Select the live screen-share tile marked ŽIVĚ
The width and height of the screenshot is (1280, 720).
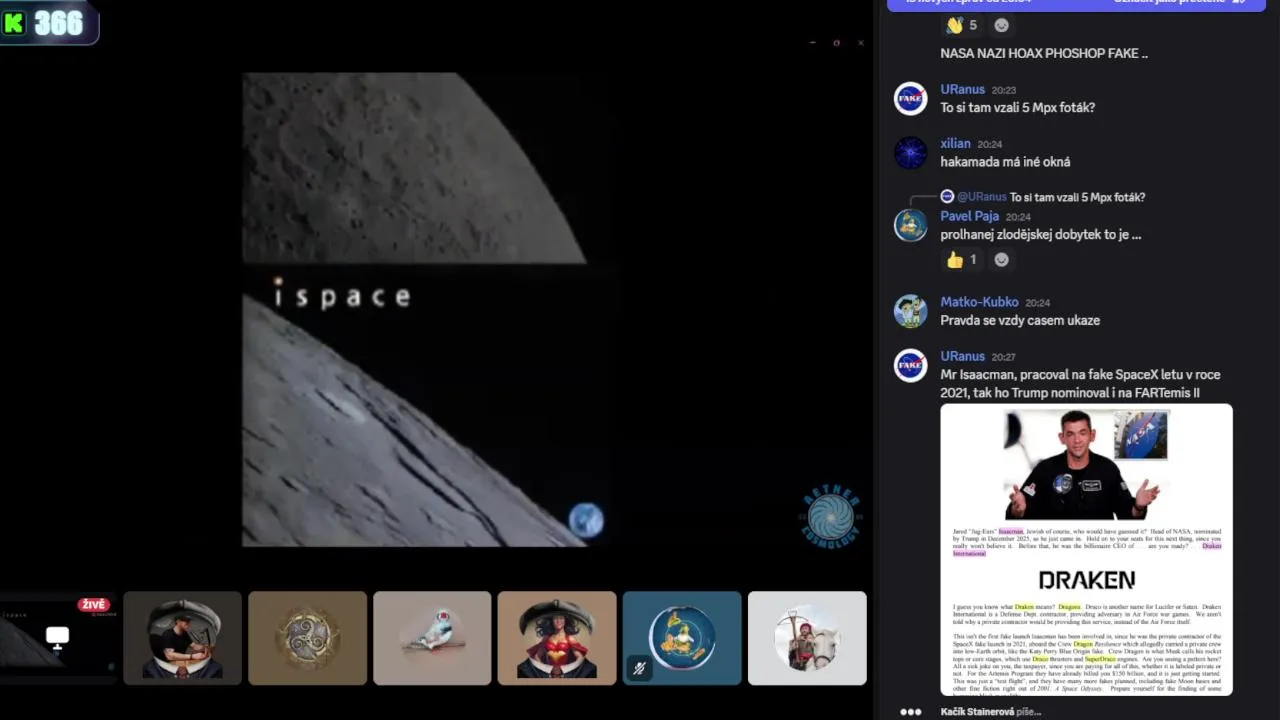pyautogui.click(x=58, y=638)
